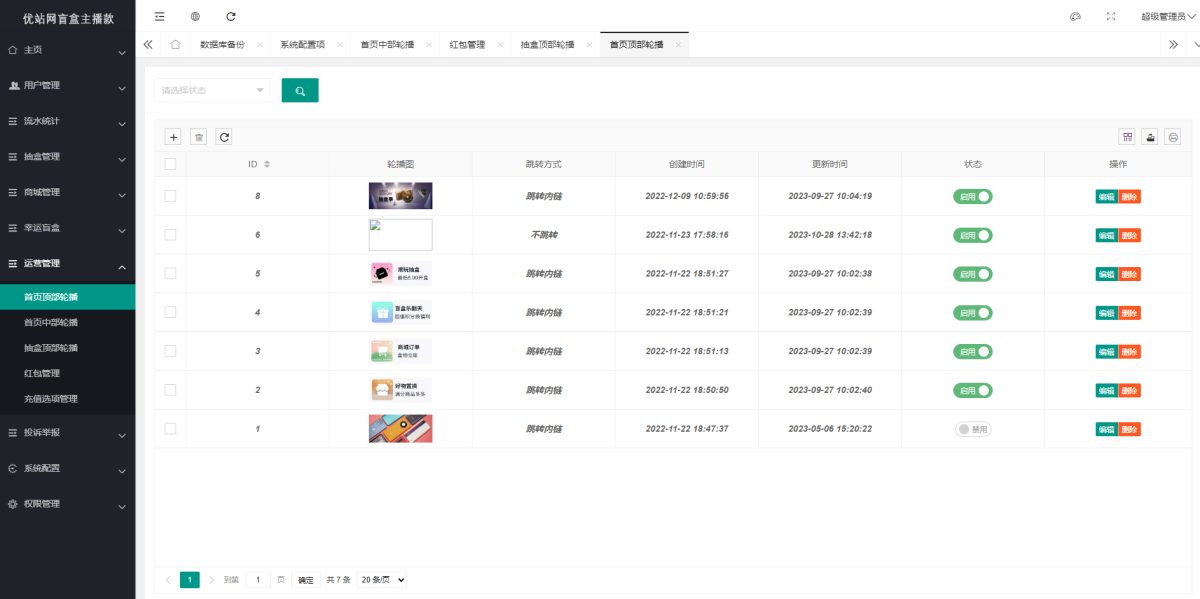This screenshot has height=599, width=1200.
Task: Click the carousel thumbnail for ID 1
Action: (x=400, y=429)
